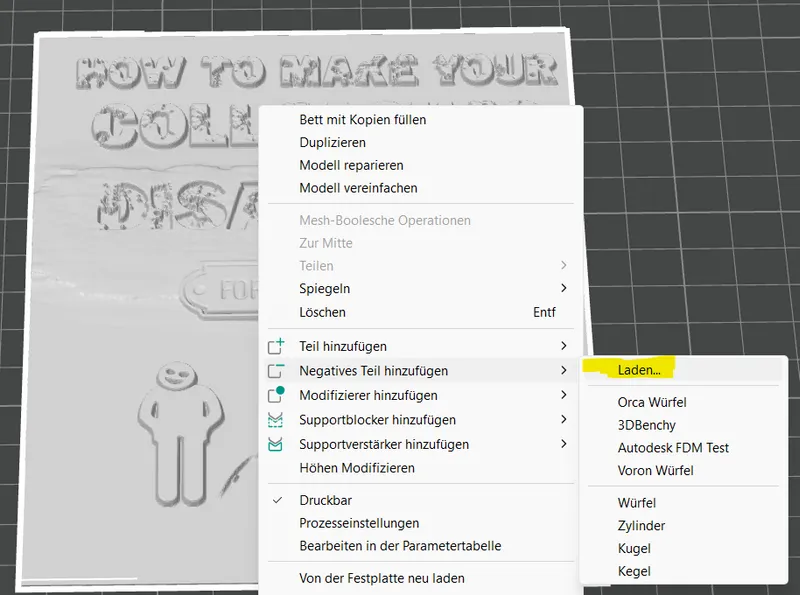
Task: Click 'Bett mit Kopien füllen'
Action: [362, 120]
